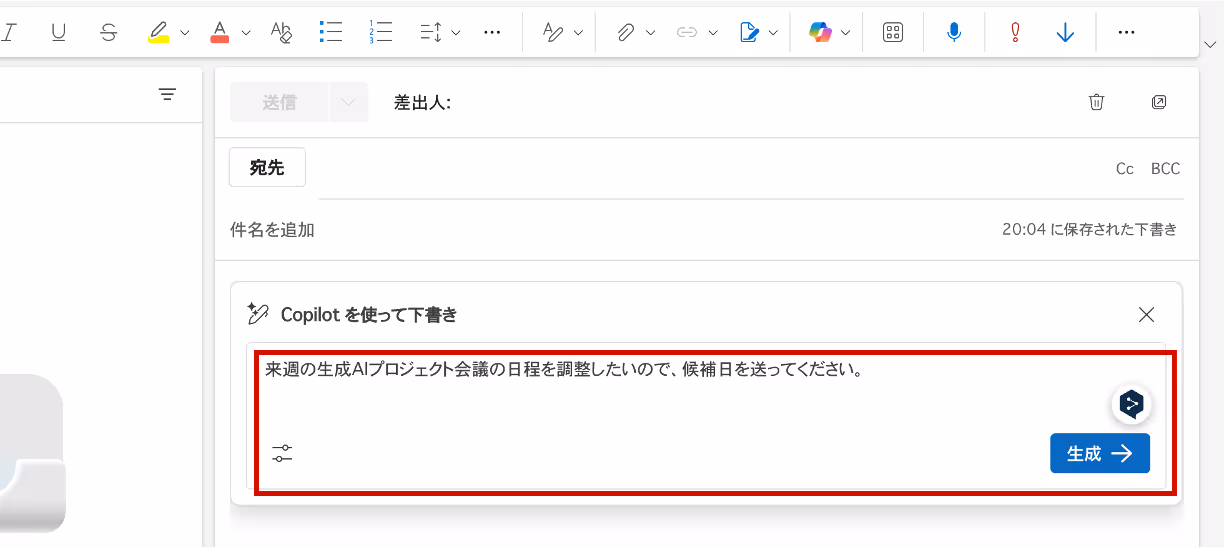Close the Copilot を使って下書き panel
The width and height of the screenshot is (1224, 548).
pyautogui.click(x=1147, y=315)
